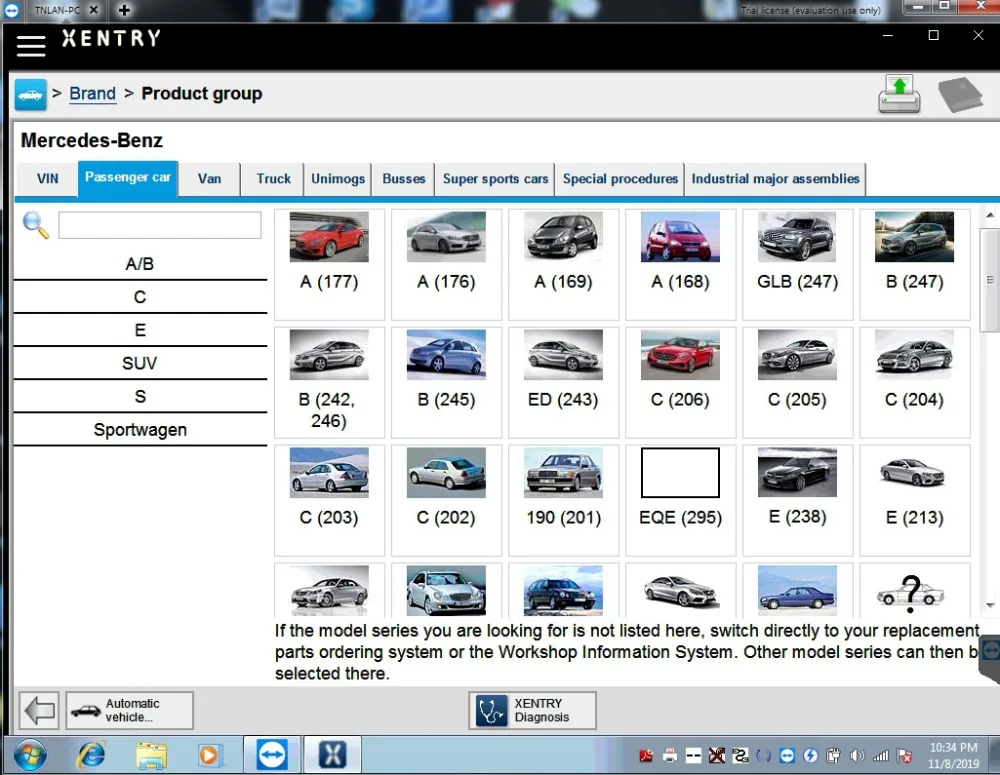Click the Automatic vehicle button
The image size is (1000, 775).
(x=129, y=710)
